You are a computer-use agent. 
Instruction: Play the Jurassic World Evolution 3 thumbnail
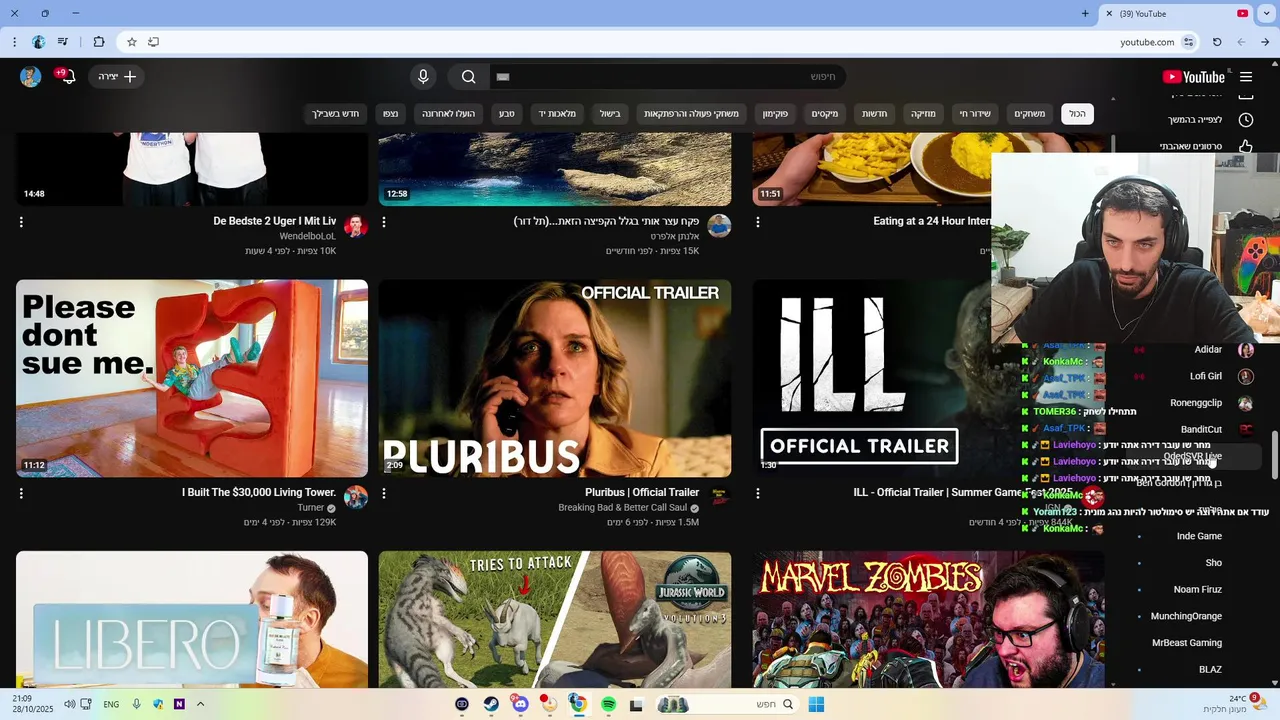click(x=555, y=620)
